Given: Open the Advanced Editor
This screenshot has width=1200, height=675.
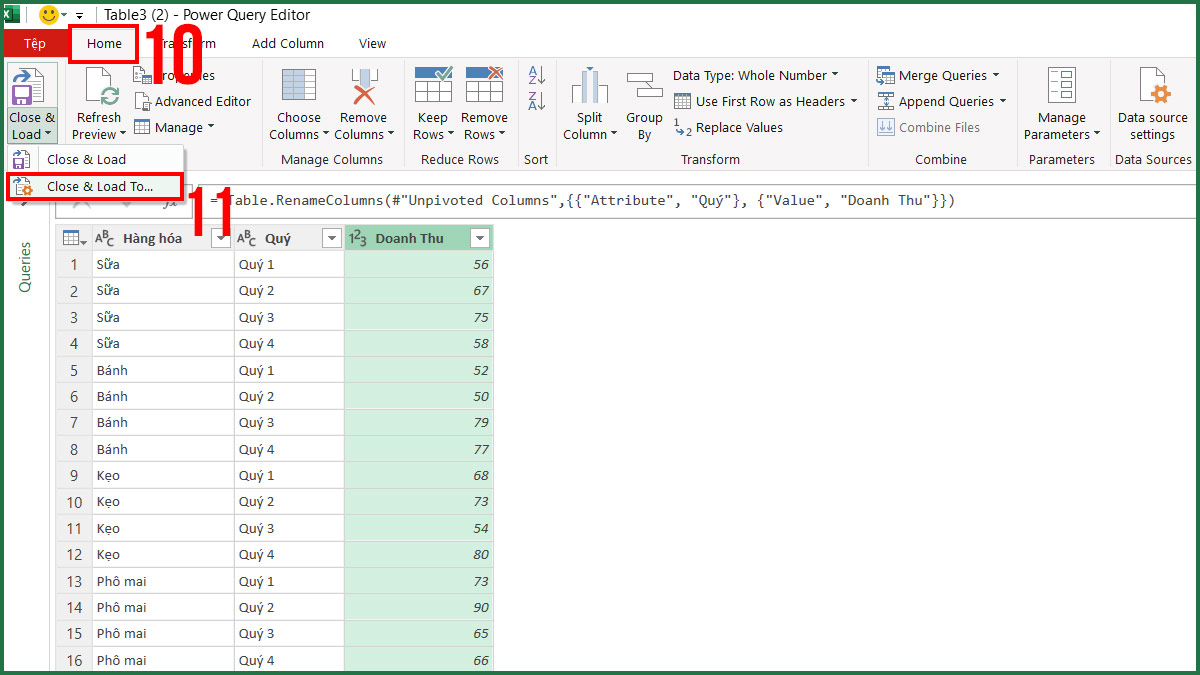Looking at the screenshot, I should 193,101.
